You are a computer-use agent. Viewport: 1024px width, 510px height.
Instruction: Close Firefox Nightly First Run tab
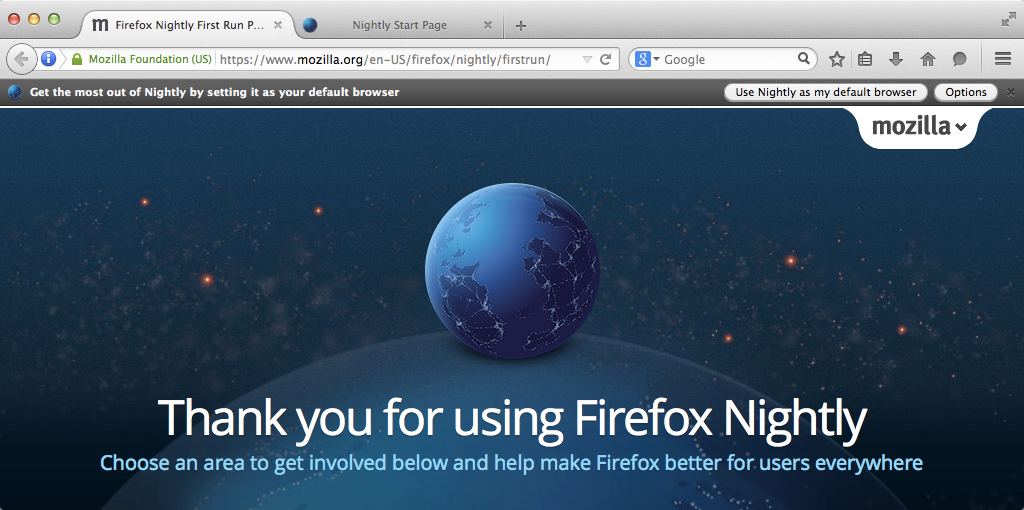pos(278,25)
